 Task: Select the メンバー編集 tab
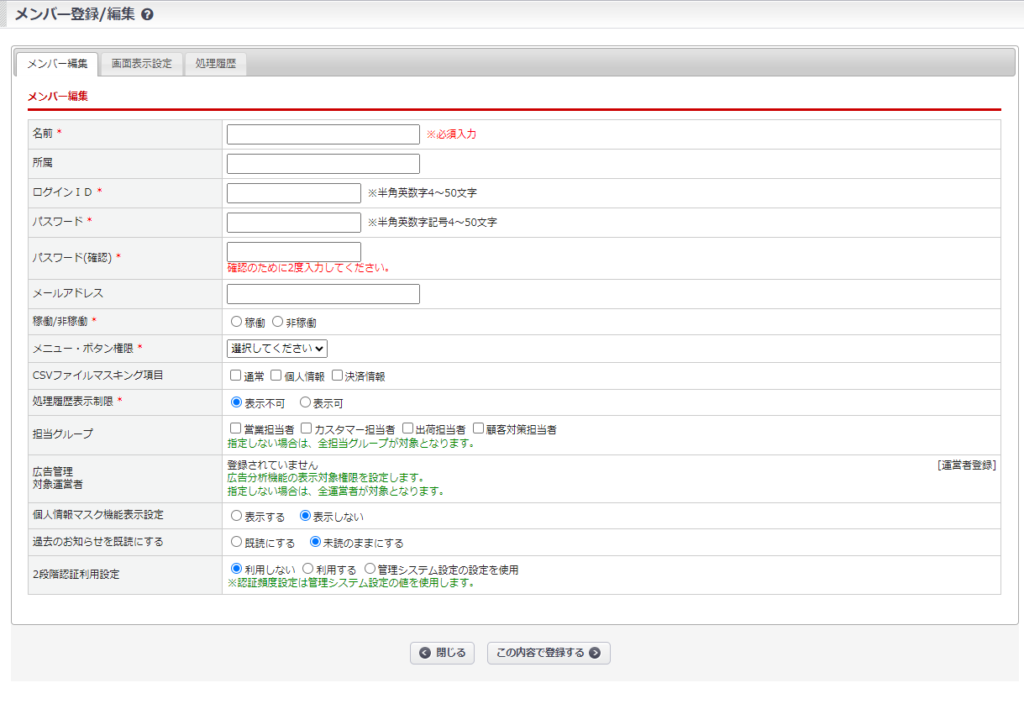click(x=57, y=64)
